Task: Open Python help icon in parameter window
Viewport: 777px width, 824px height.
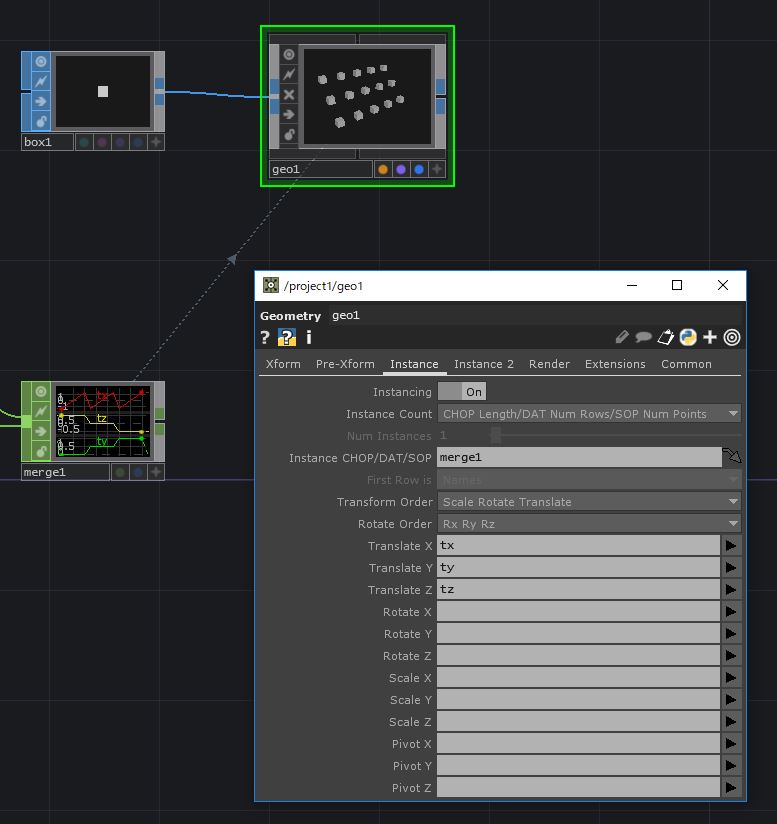Action: [287, 337]
